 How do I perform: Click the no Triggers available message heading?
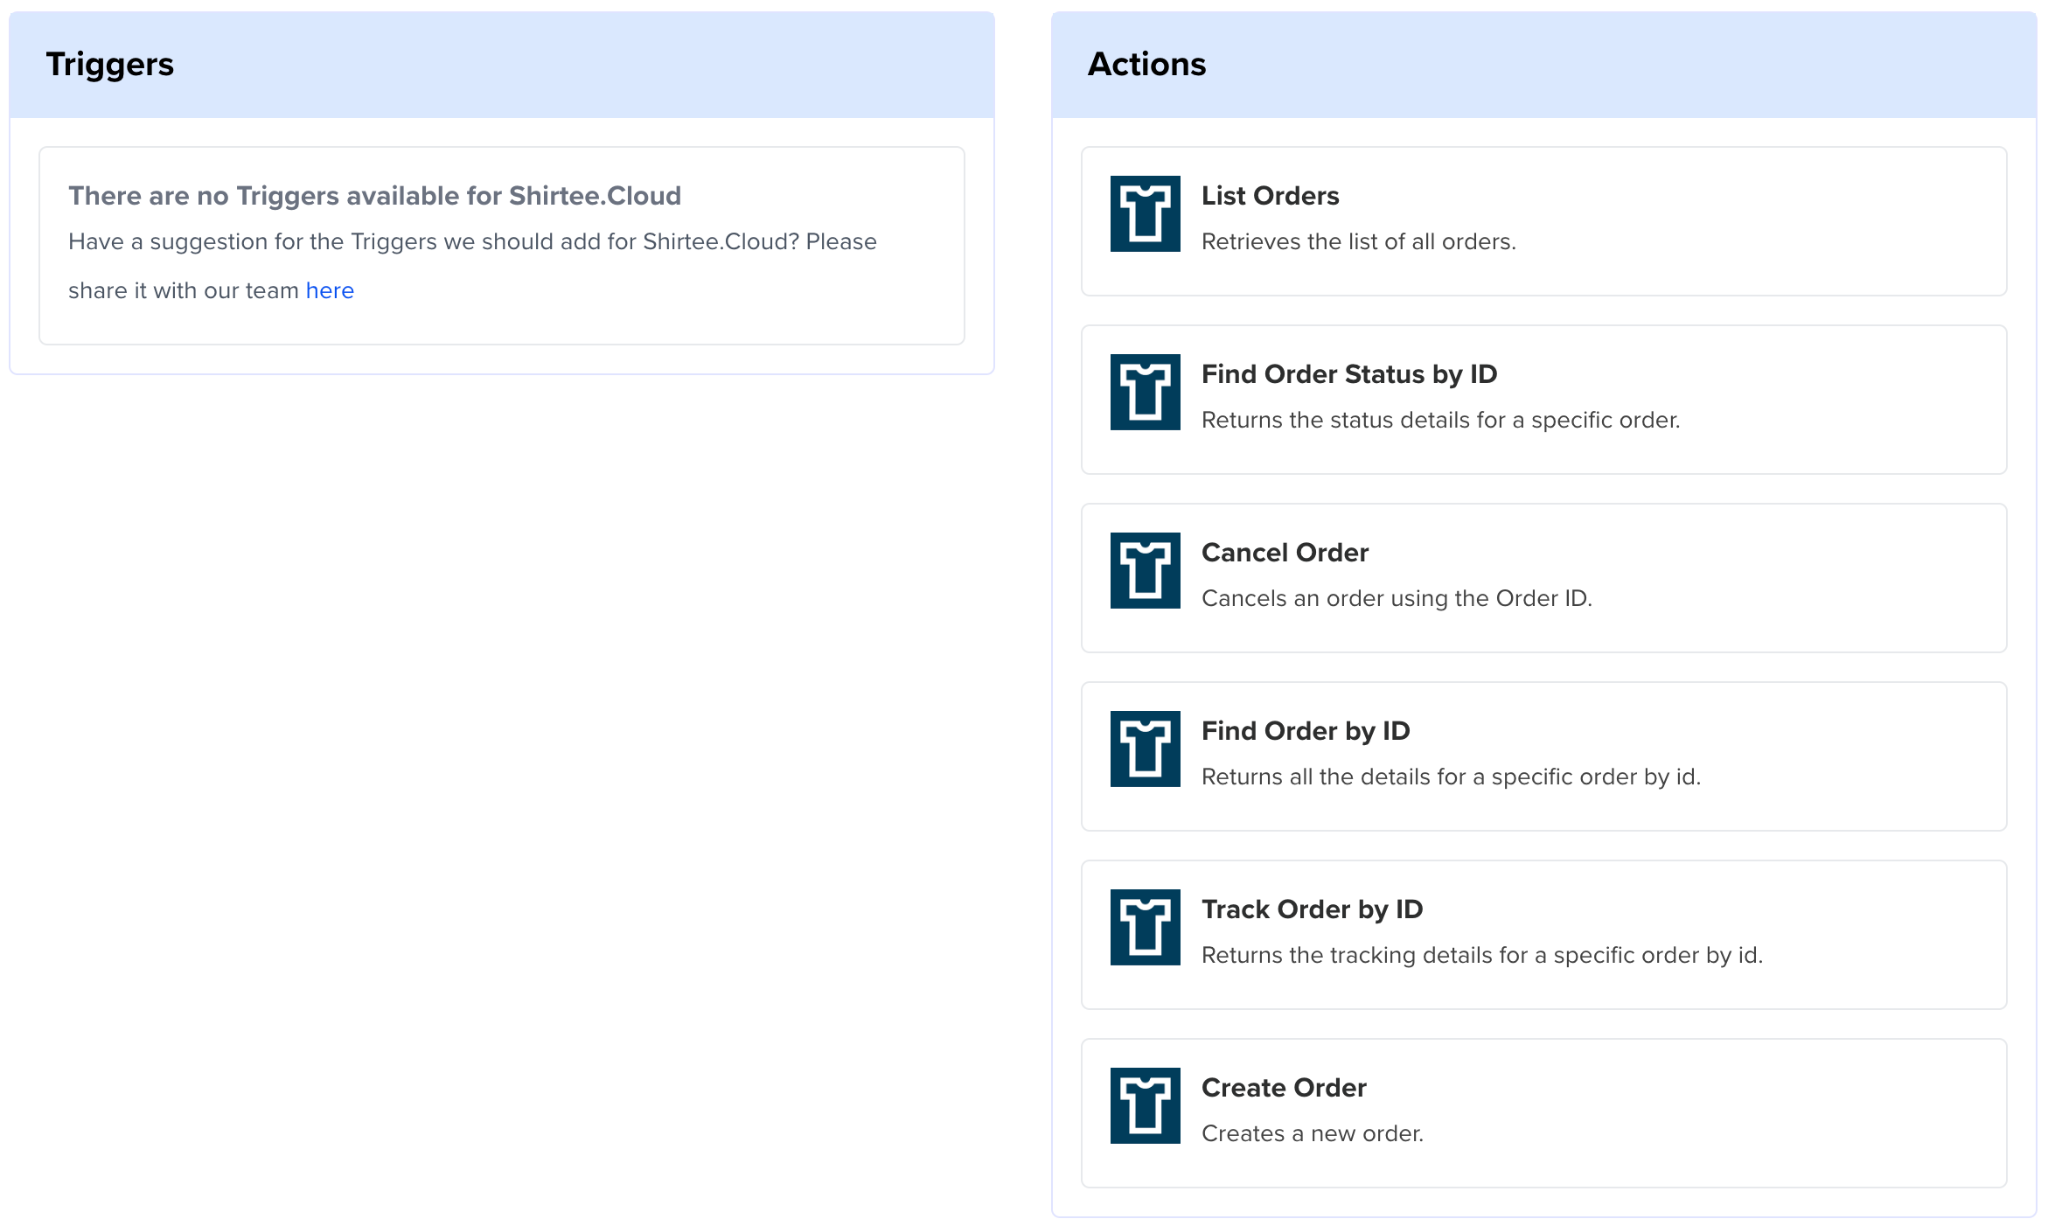pyautogui.click(x=374, y=196)
